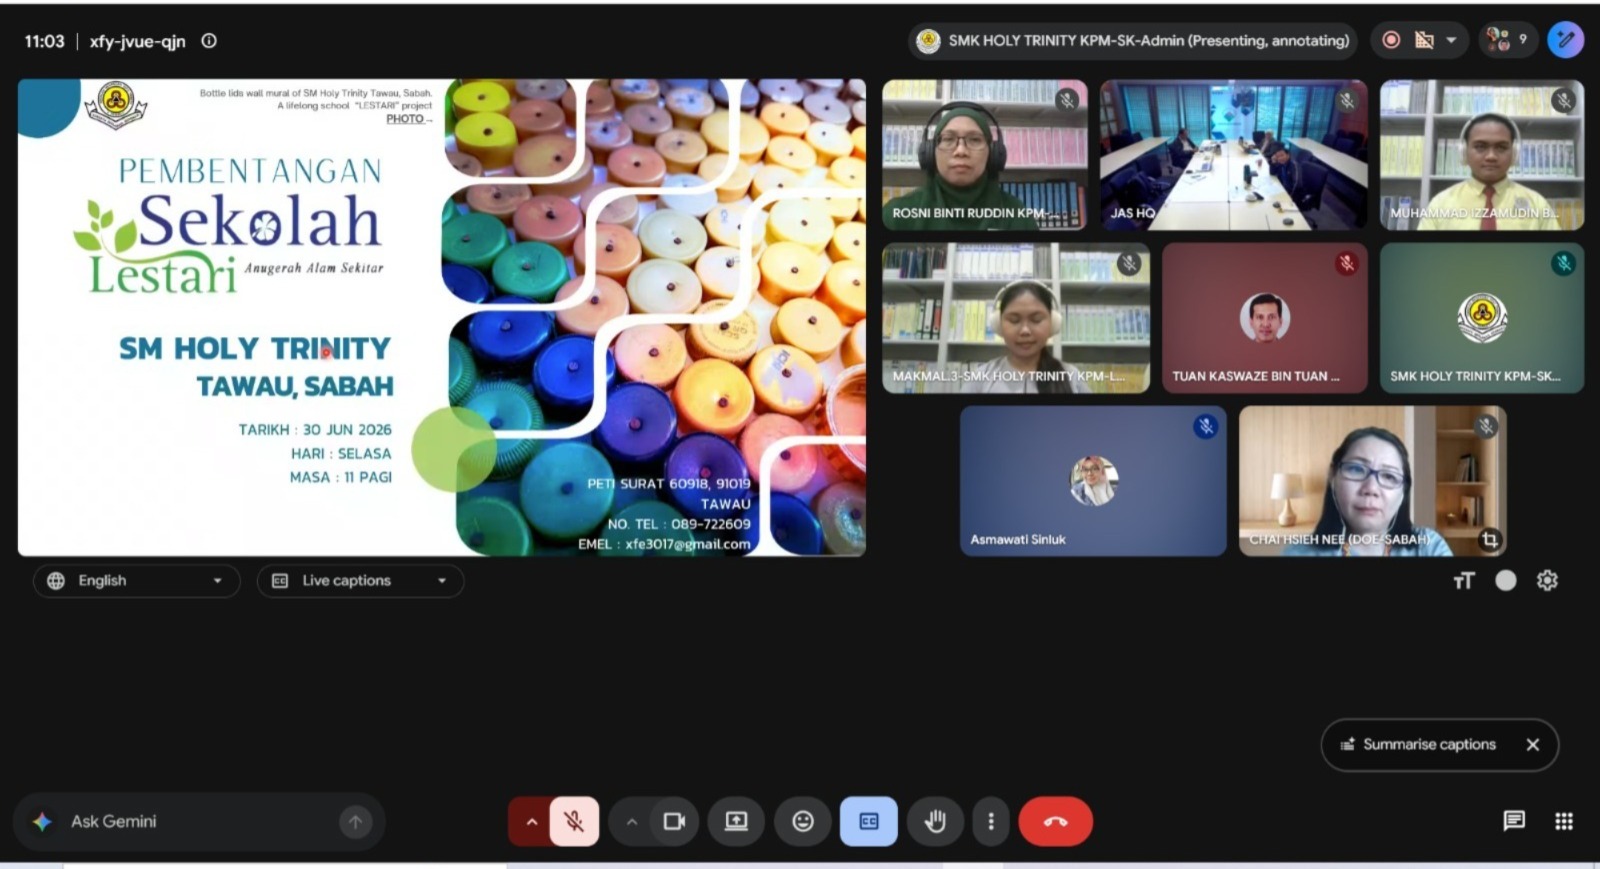Raise hand with the hand icon
Viewport: 1600px width, 869px height.
[x=935, y=821]
